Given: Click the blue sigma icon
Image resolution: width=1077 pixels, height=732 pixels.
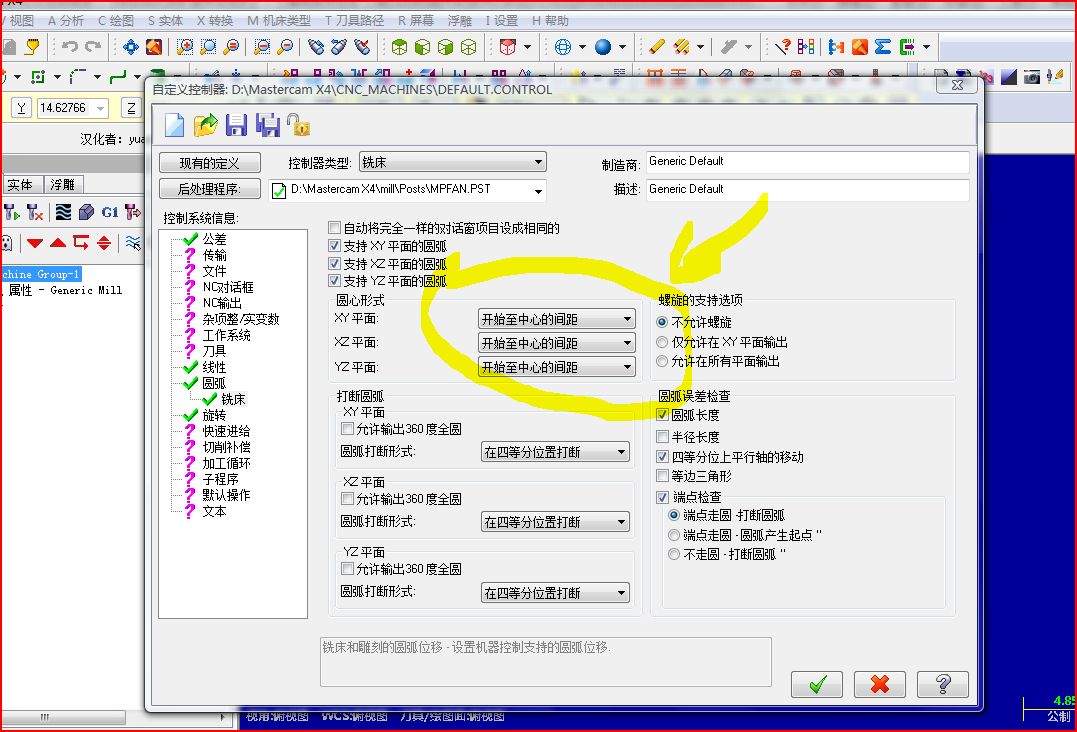Looking at the screenshot, I should [883, 47].
